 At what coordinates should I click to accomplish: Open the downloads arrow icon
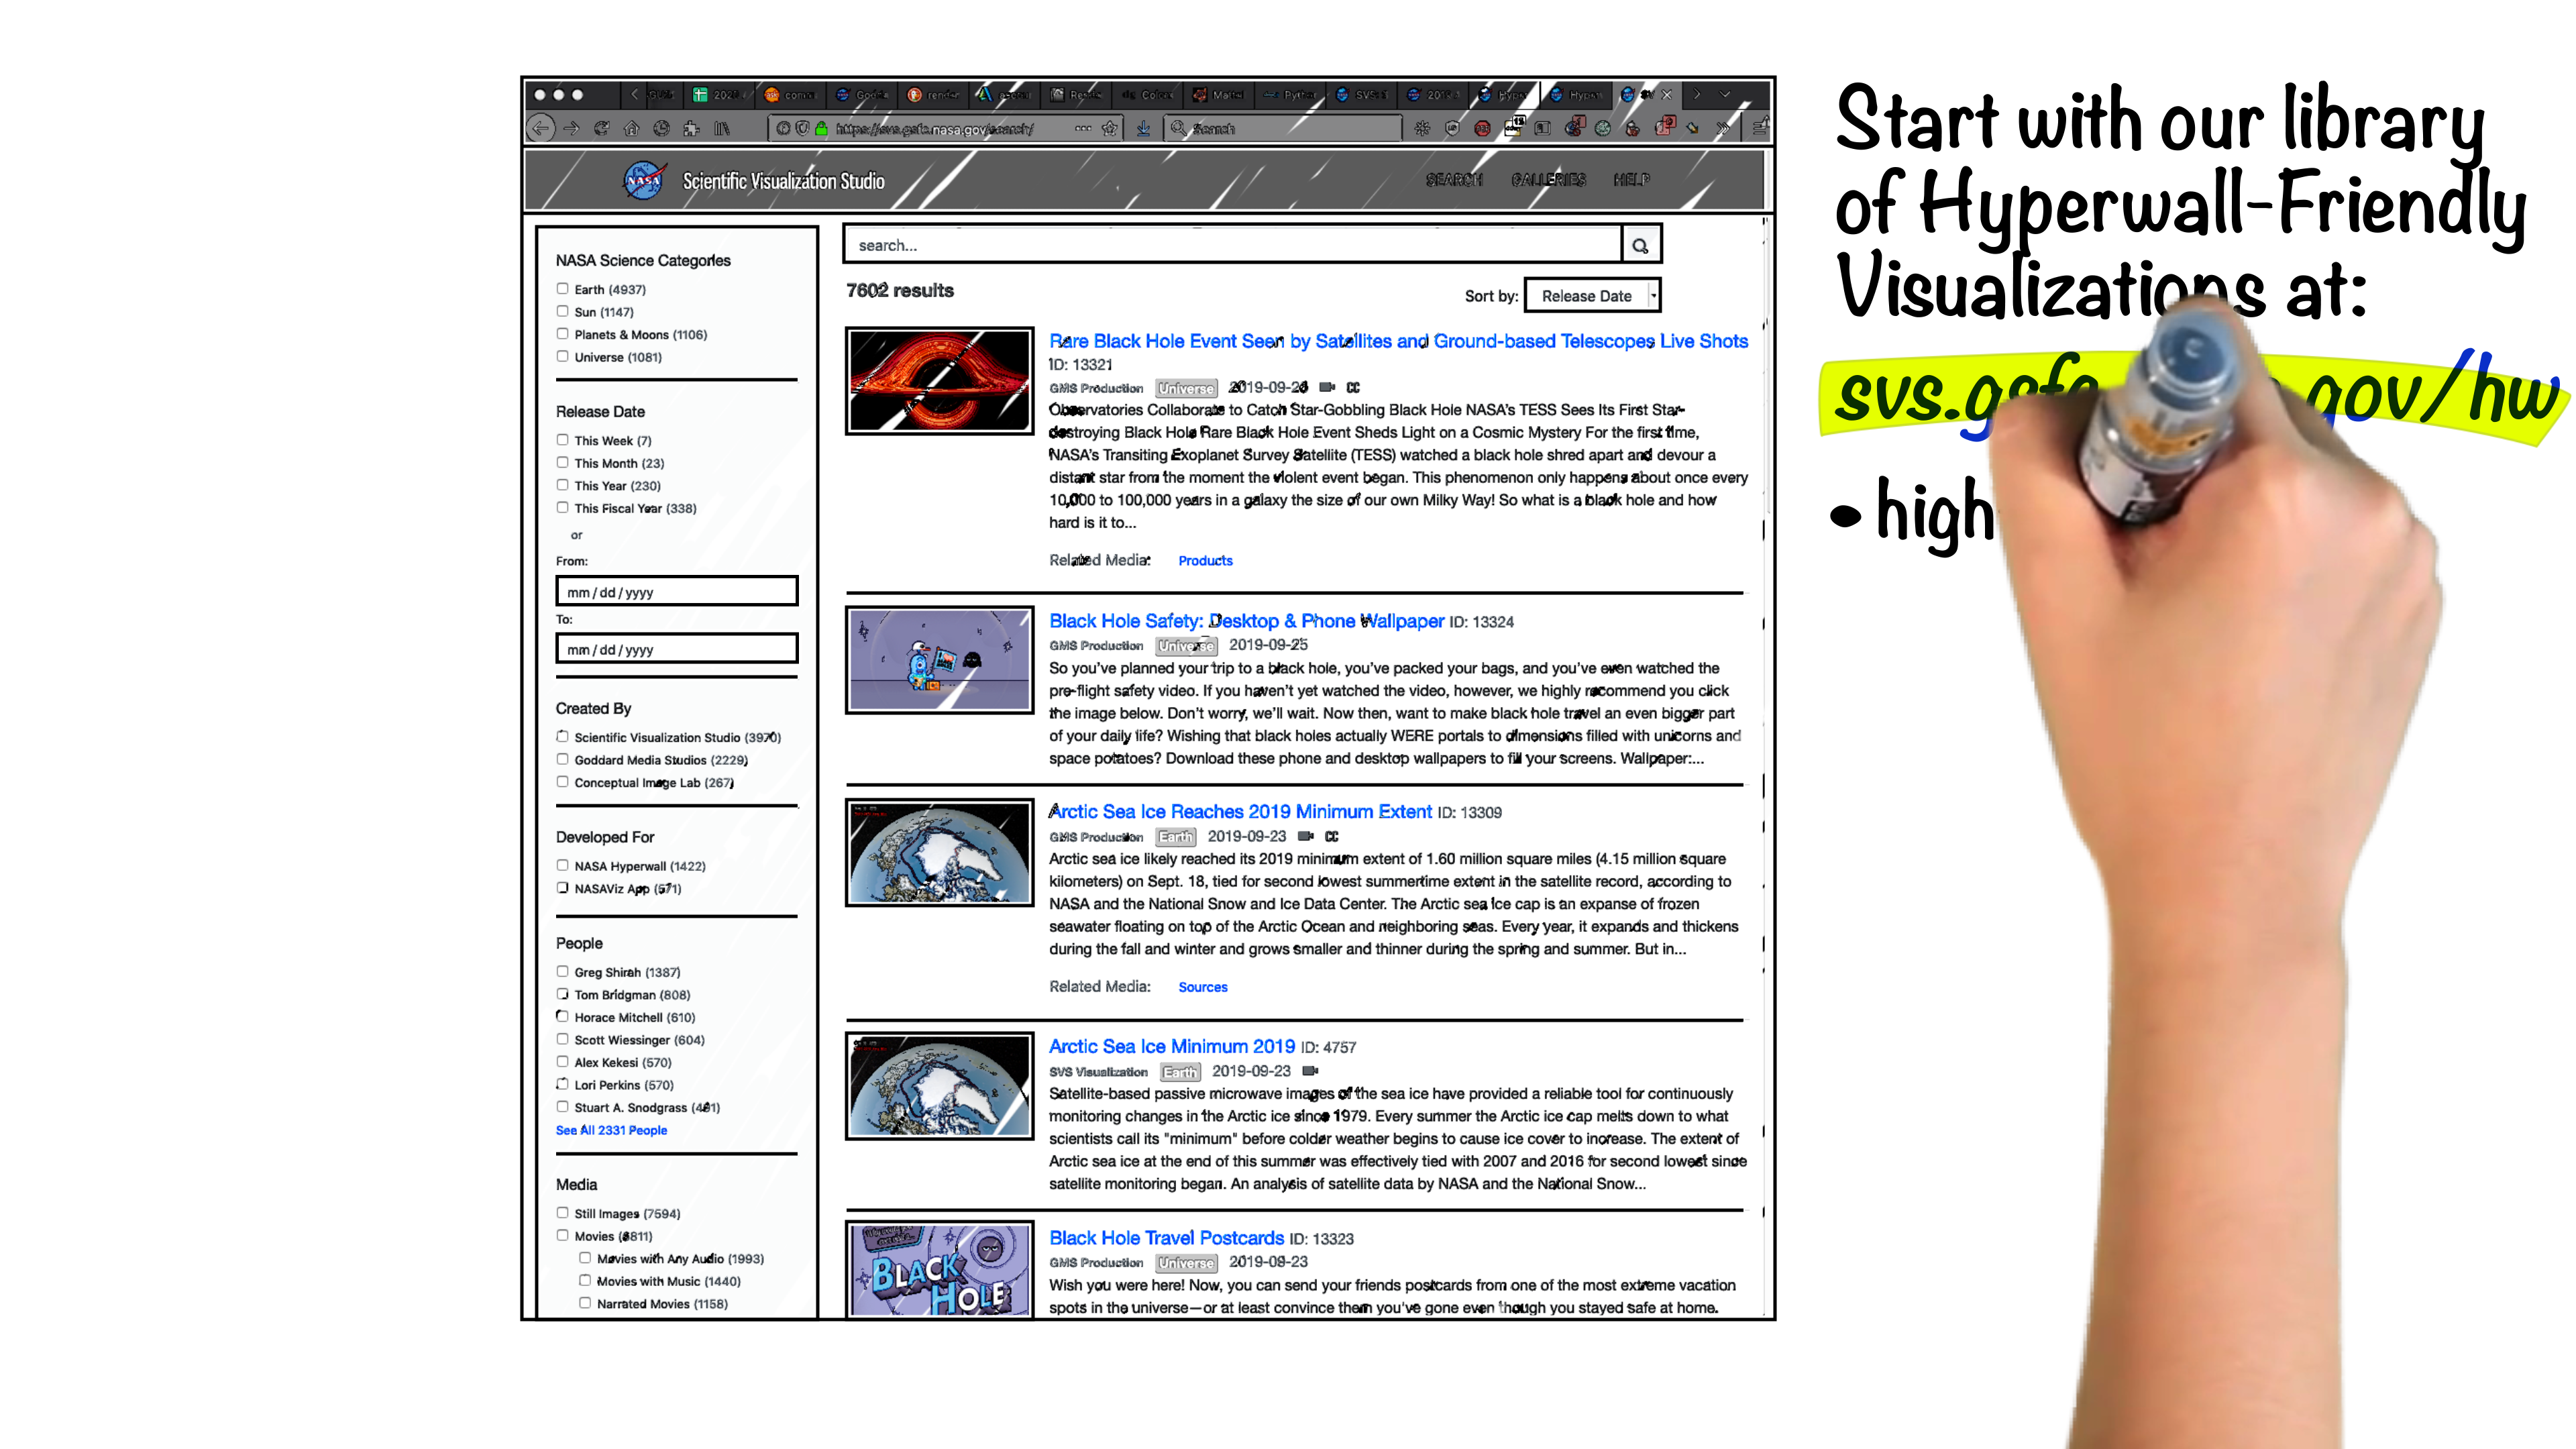pyautogui.click(x=1143, y=128)
